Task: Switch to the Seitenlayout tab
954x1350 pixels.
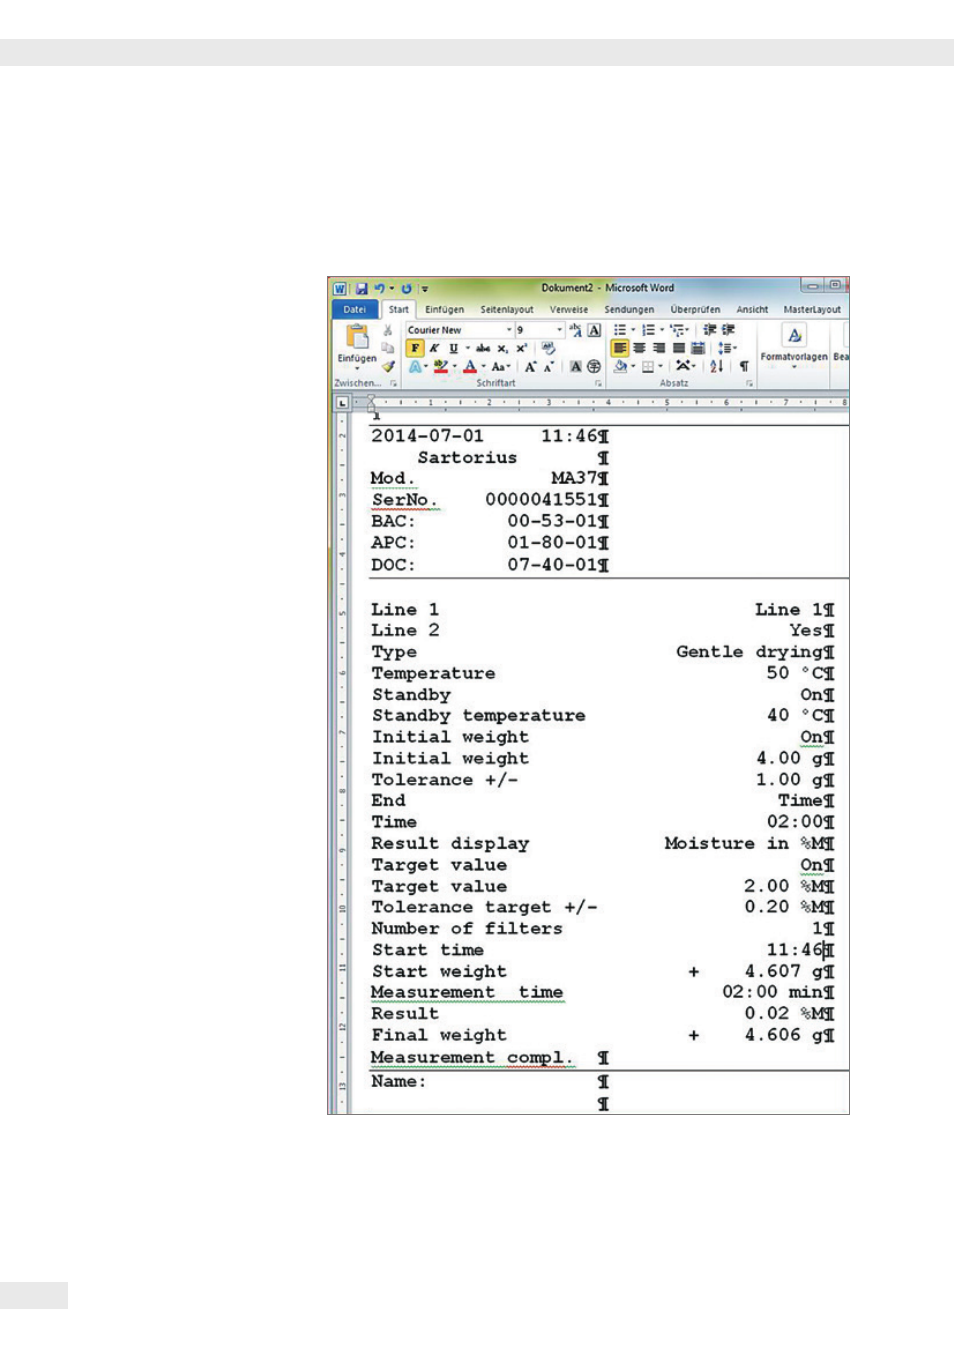Action: click(506, 310)
